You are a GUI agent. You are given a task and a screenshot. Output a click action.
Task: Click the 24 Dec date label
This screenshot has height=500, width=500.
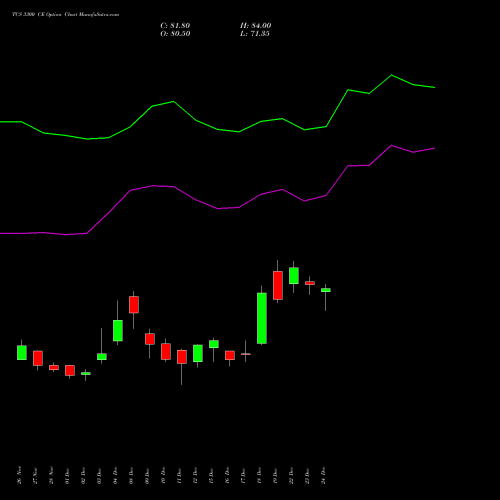(323, 475)
